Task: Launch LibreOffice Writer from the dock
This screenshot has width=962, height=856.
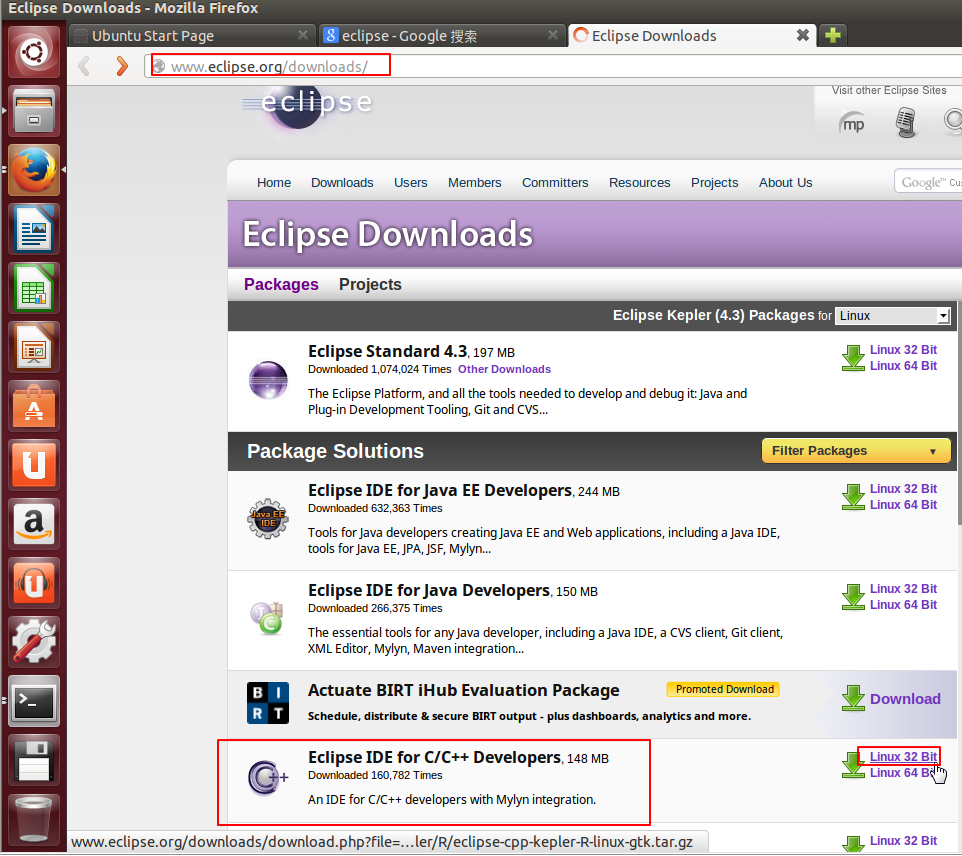Action: click(34, 229)
